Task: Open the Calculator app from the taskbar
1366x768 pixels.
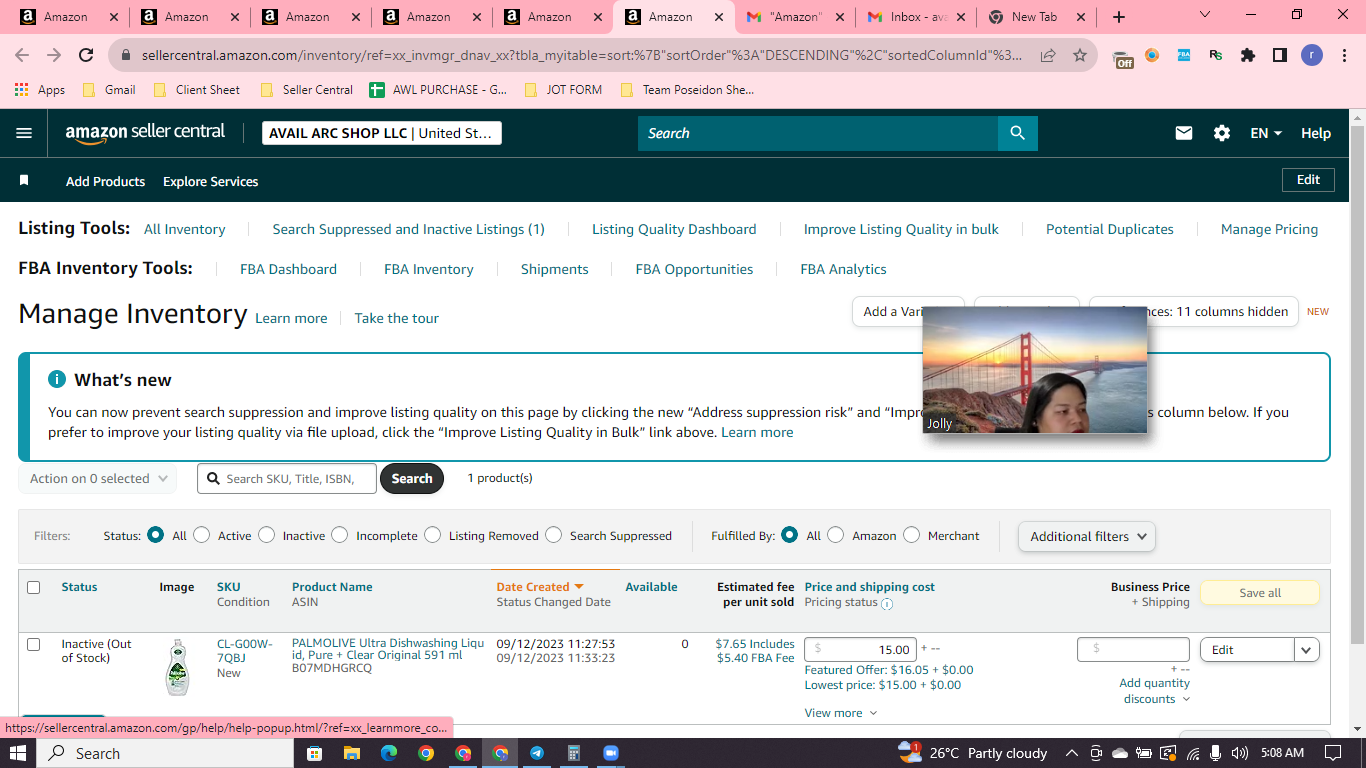Action: (574, 753)
